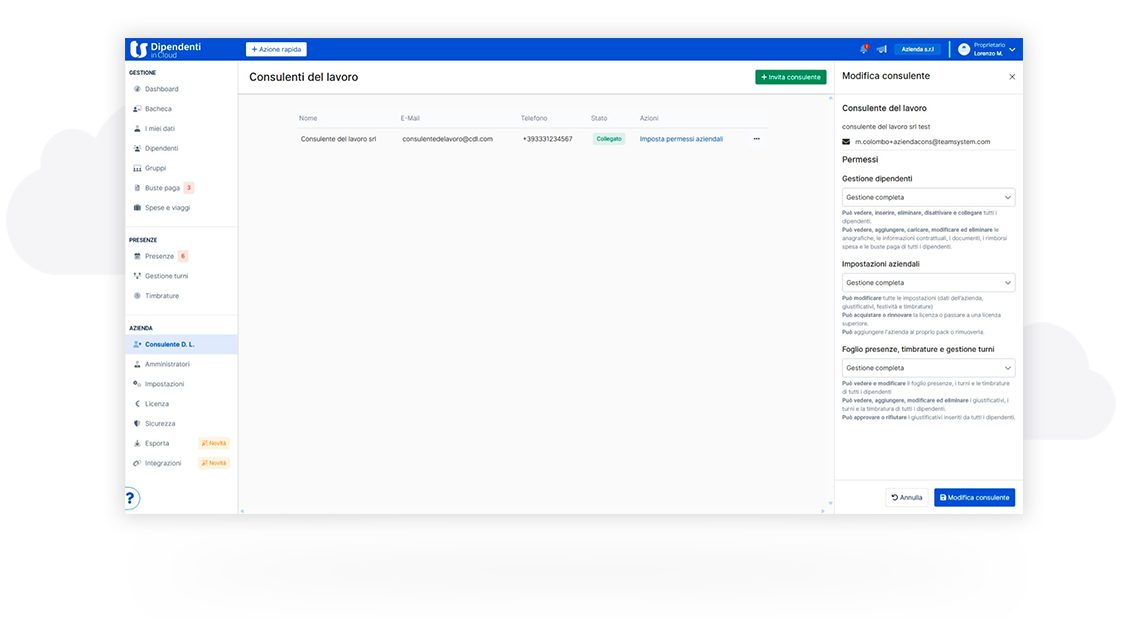The image size is (1124, 618).
Task: Click the +393331234567 phone cell
Action: pos(548,139)
